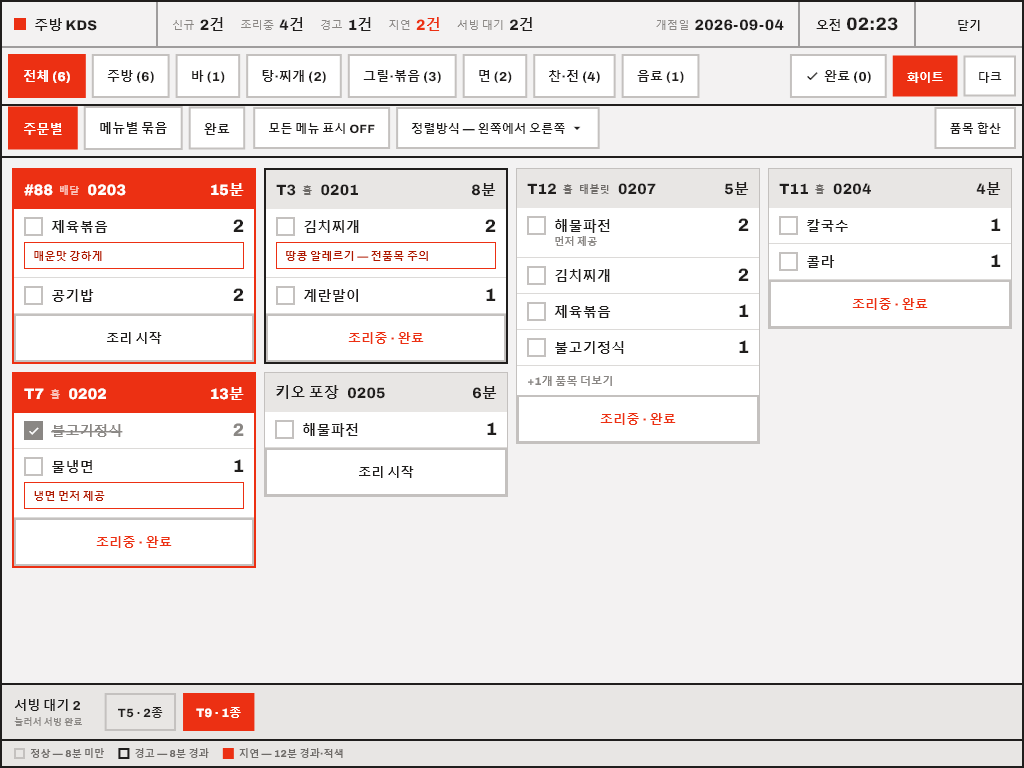Viewport: 1024px width, 768px height.
Task: Check 공기밥 in order #88
Action: tap(33, 295)
